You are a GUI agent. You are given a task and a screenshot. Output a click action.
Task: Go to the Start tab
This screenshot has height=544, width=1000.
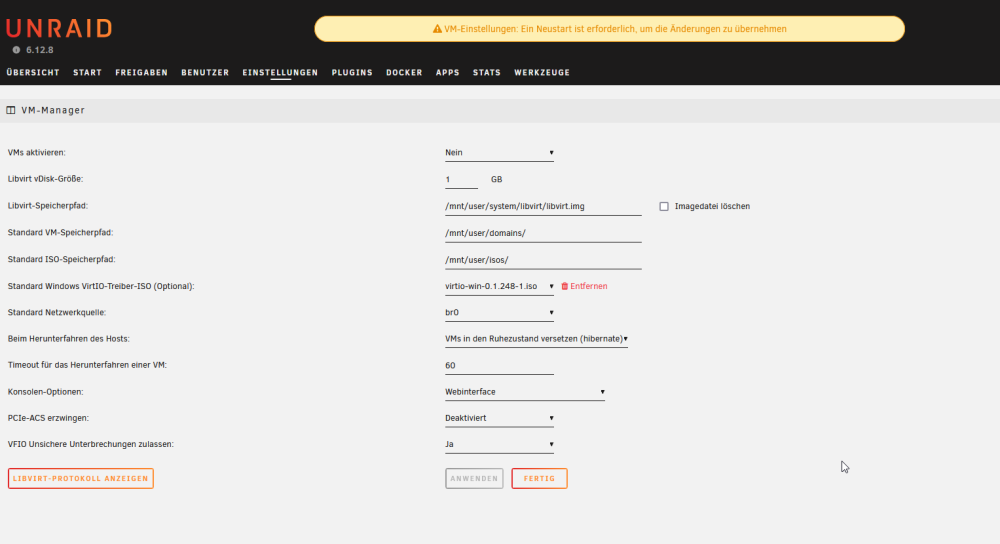click(x=87, y=73)
